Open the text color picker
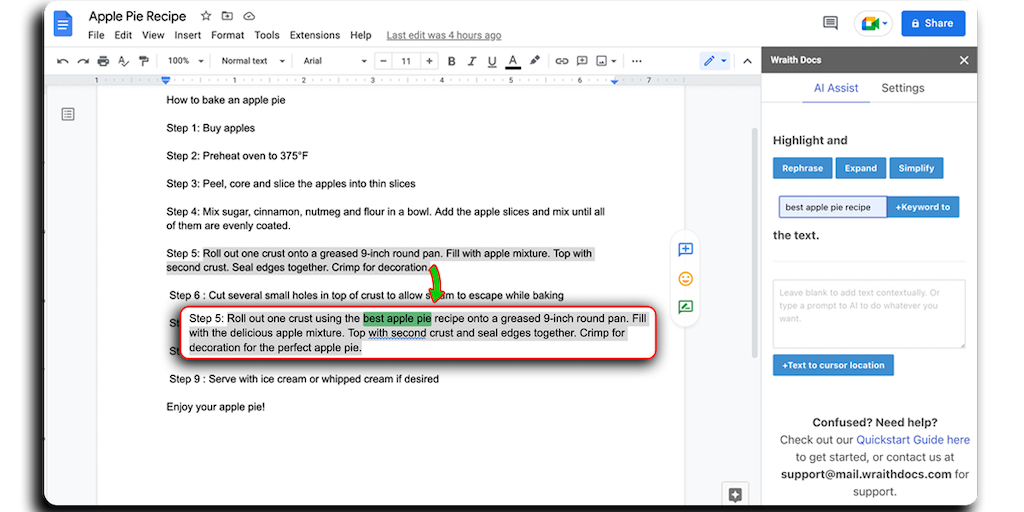 513,61
